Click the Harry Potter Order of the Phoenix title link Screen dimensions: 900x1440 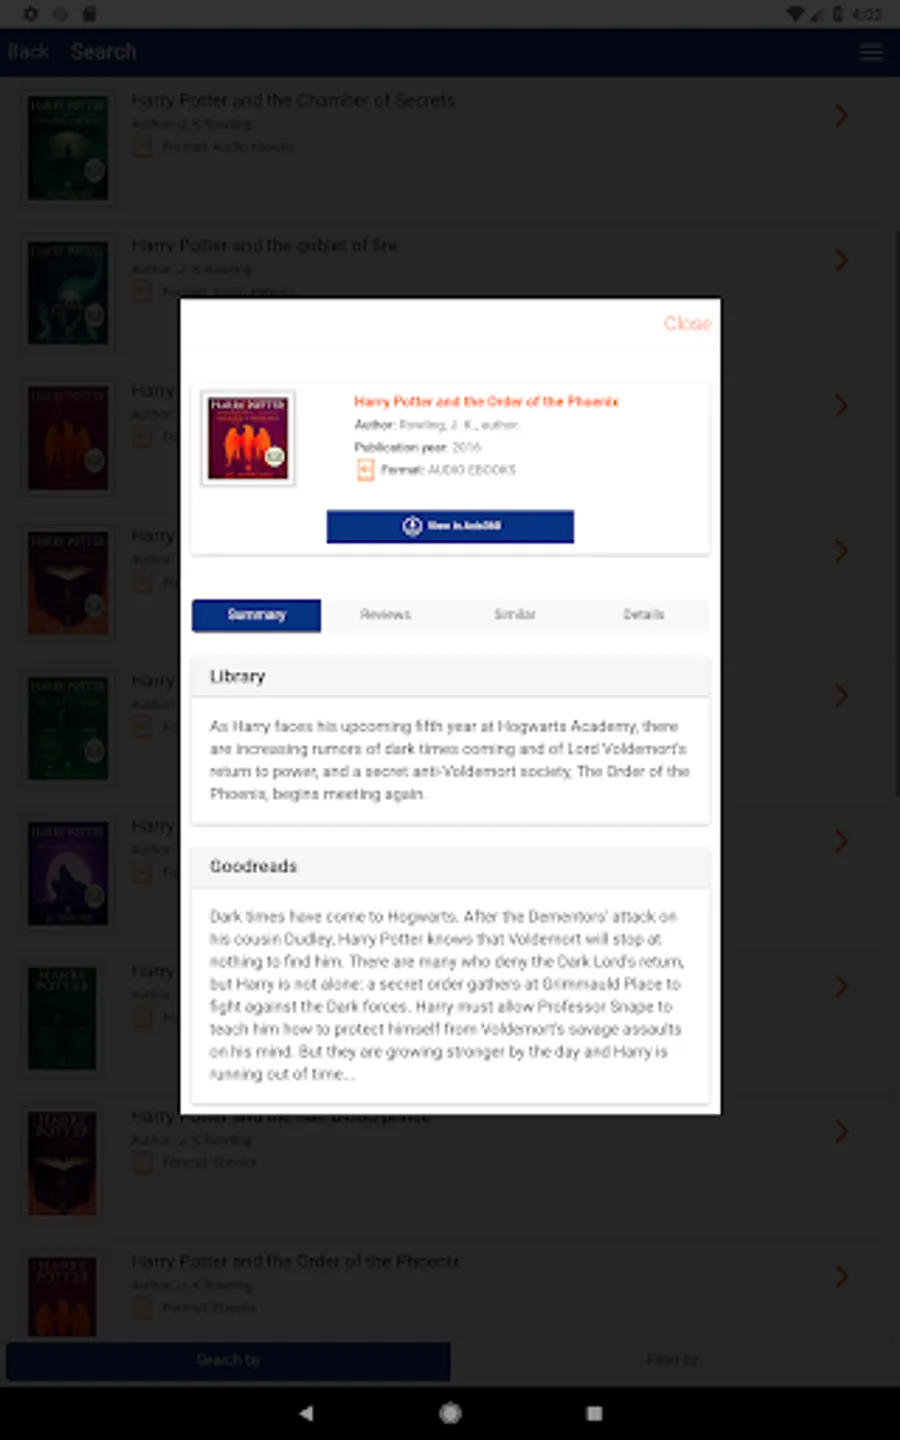[x=486, y=402]
